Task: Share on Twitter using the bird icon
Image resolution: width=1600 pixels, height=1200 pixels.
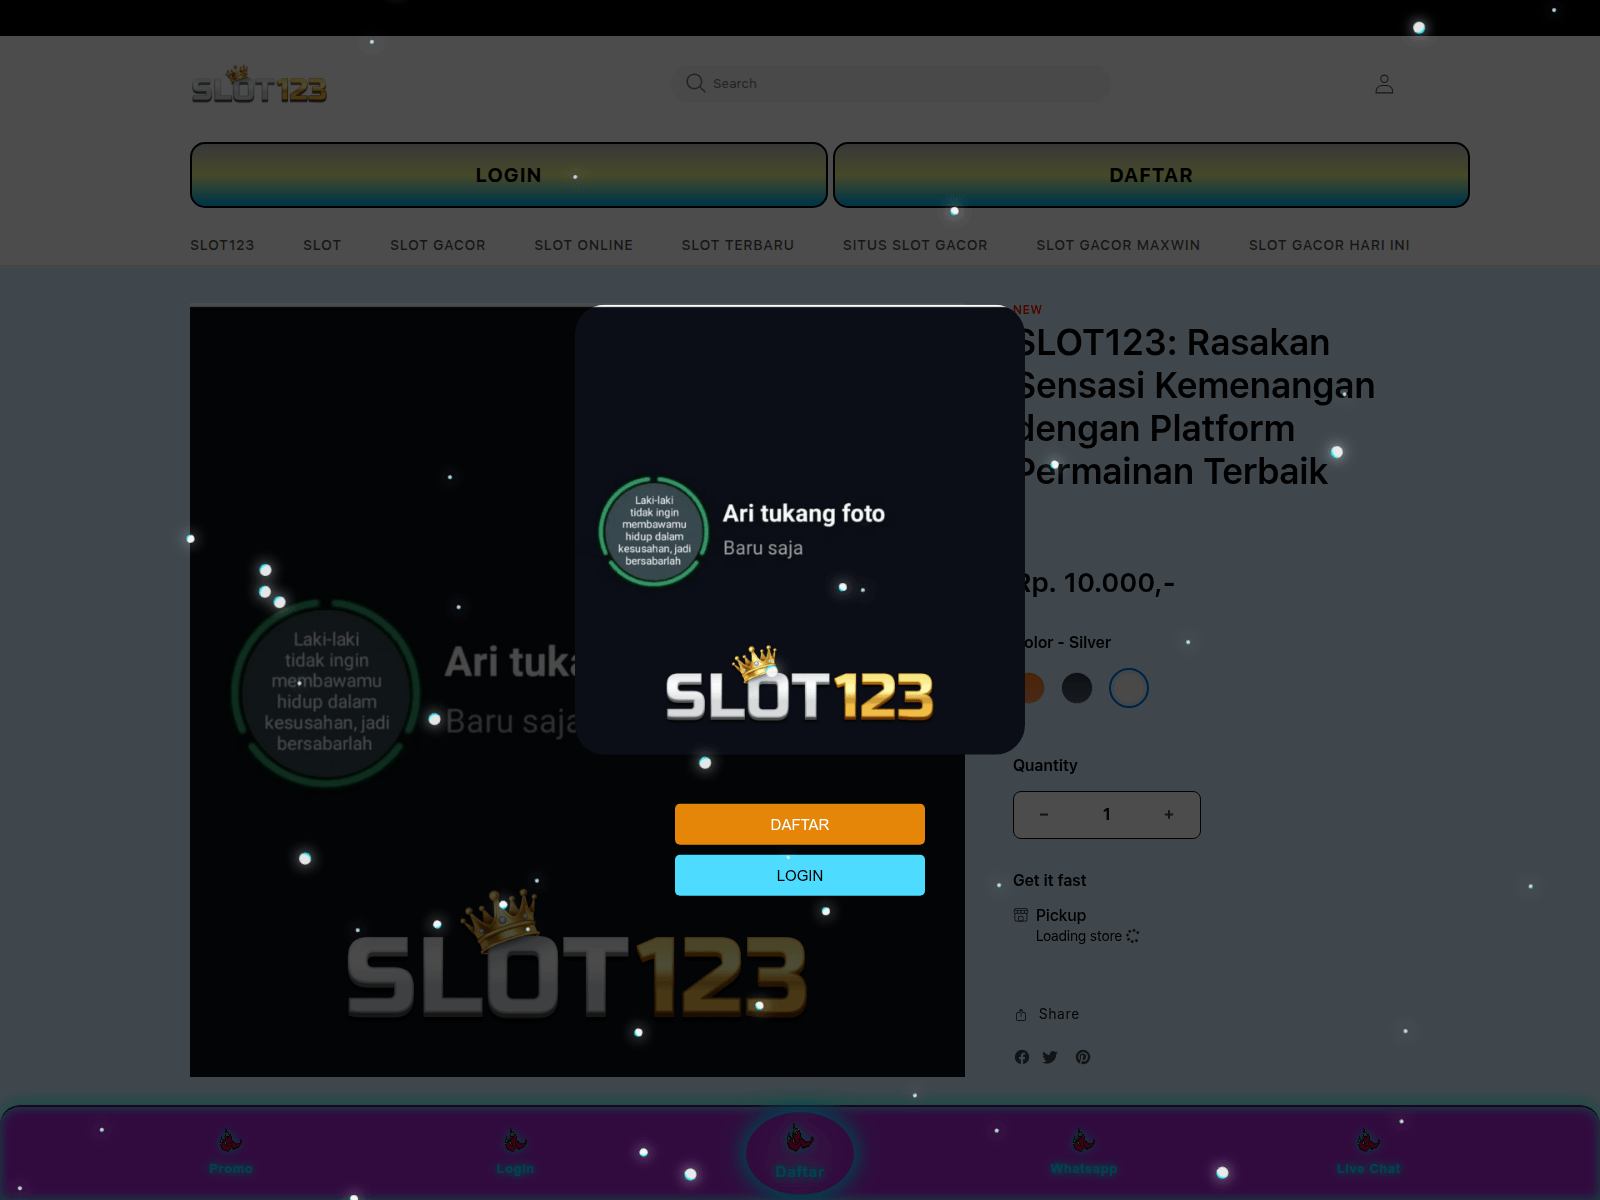Action: point(1050,1057)
